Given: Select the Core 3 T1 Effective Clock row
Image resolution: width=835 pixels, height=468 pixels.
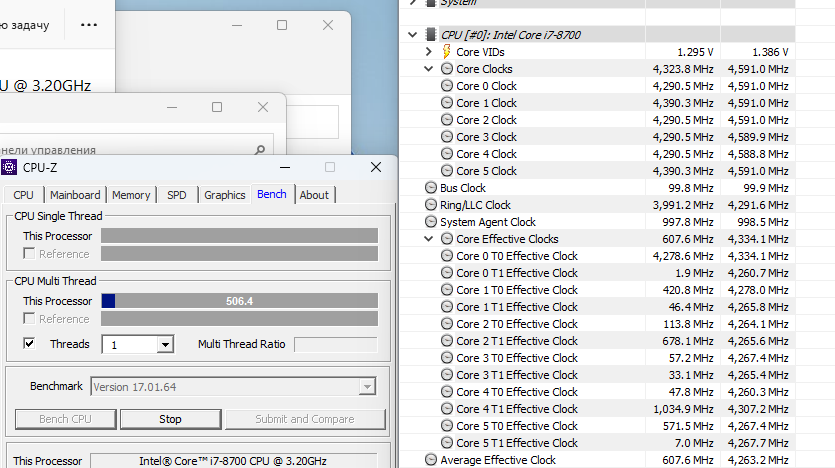Looking at the screenshot, I should pos(597,375).
